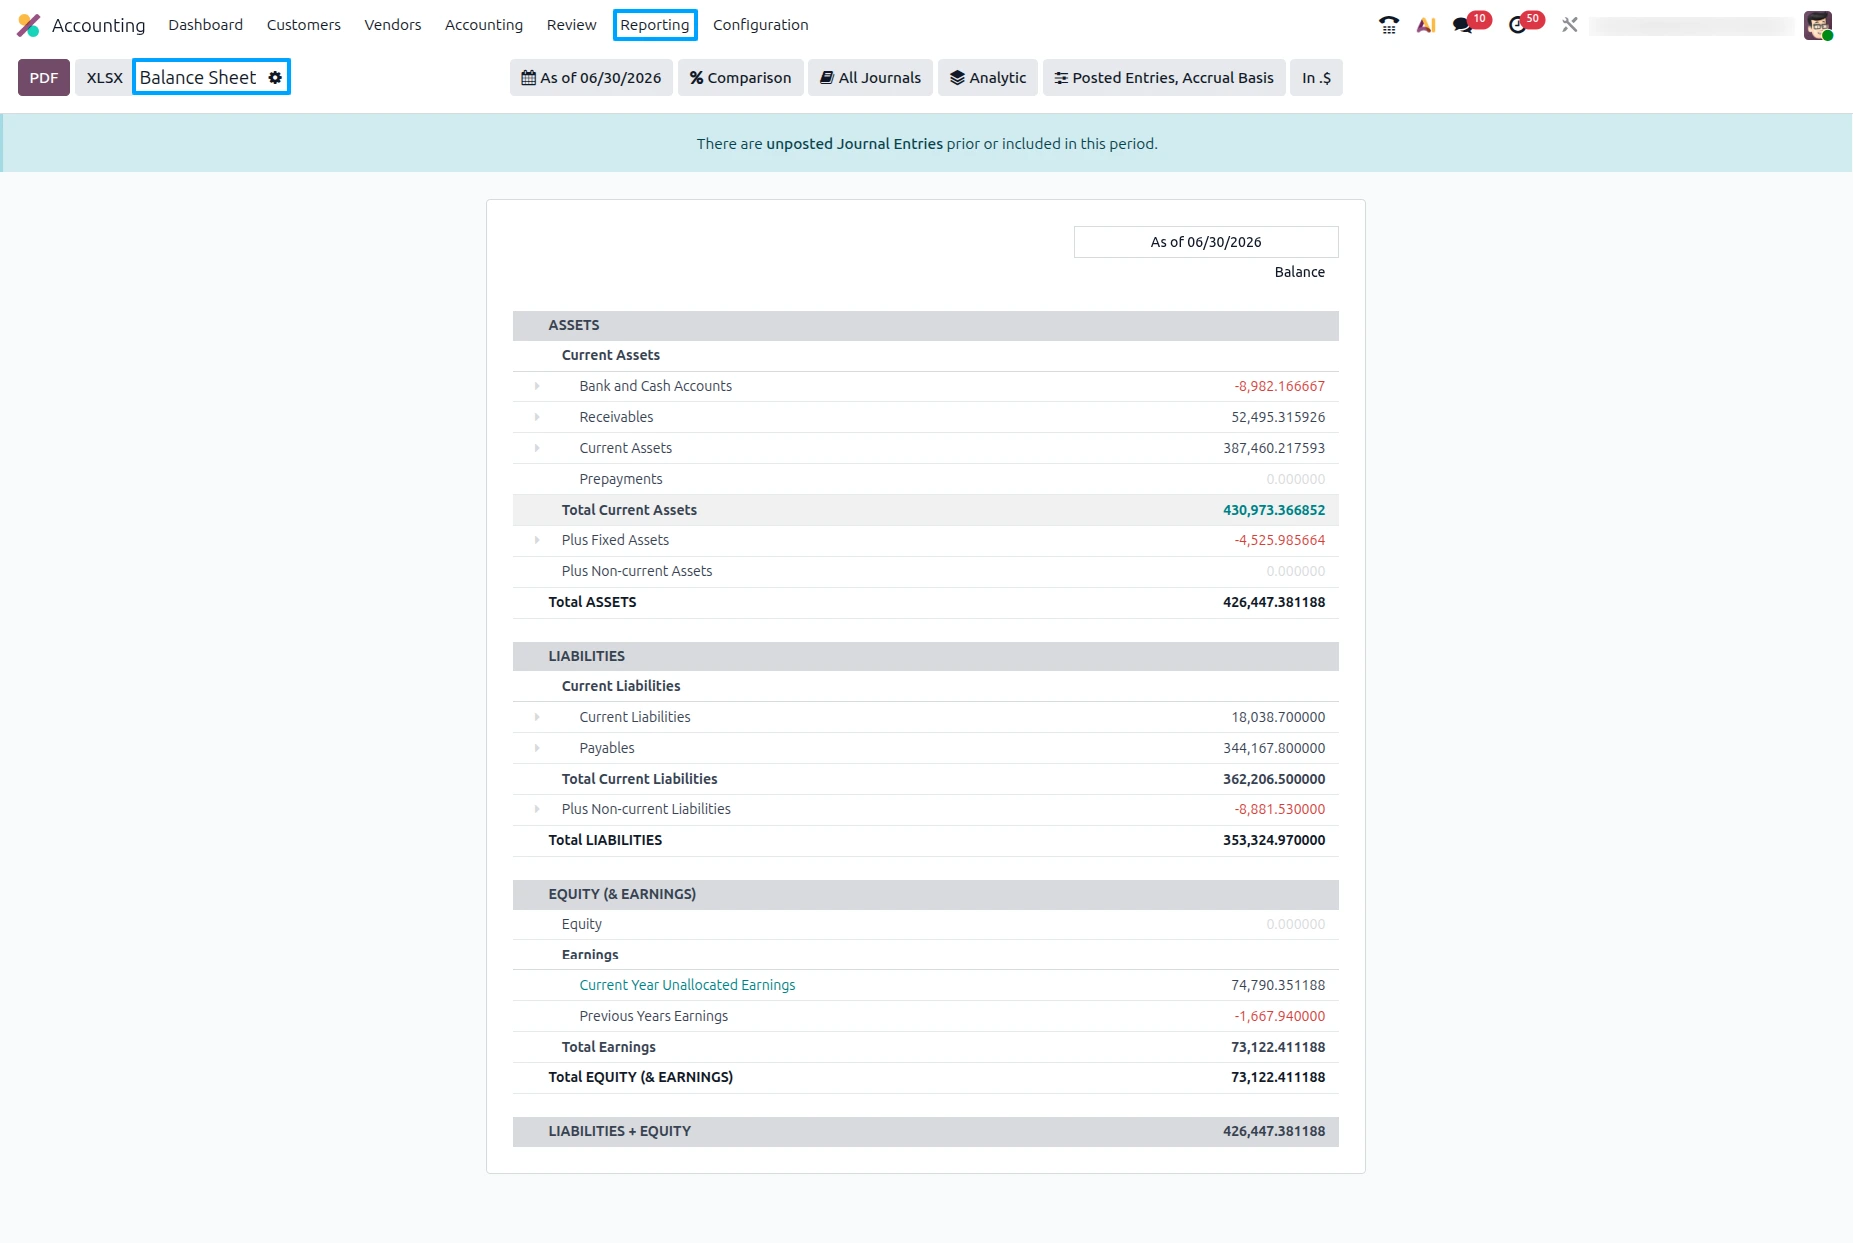Expand the Plus Fixed Assets row
1853x1243 pixels.
537,540
